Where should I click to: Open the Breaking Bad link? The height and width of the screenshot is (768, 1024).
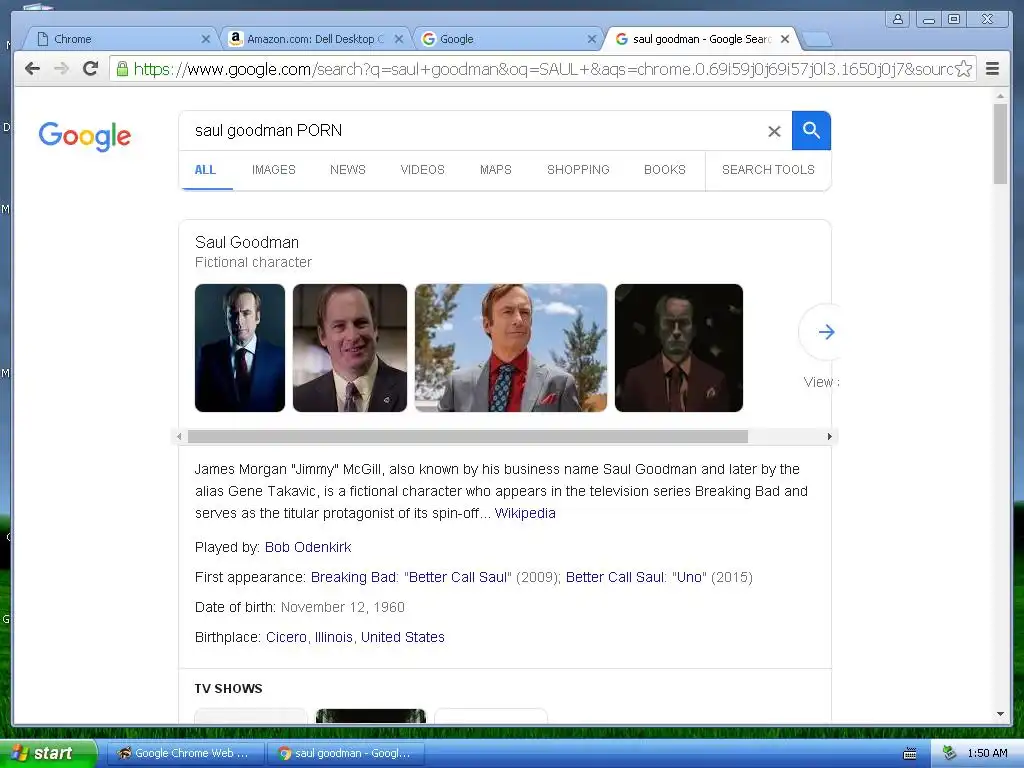click(x=353, y=577)
